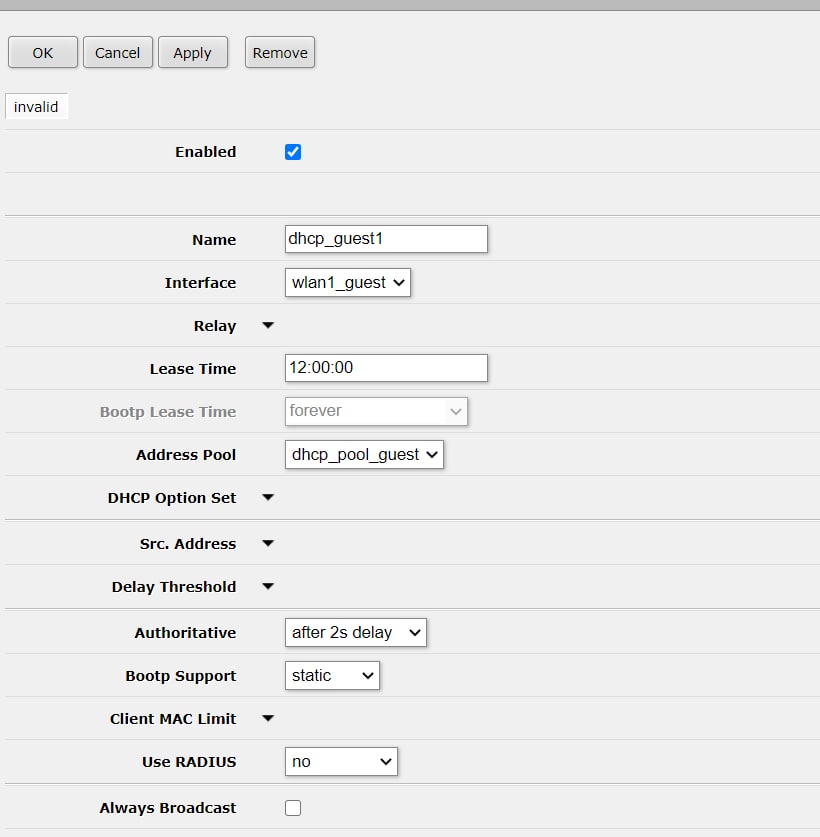Click the Enabled label
Image resolution: width=820 pixels, height=837 pixels.
tap(206, 152)
